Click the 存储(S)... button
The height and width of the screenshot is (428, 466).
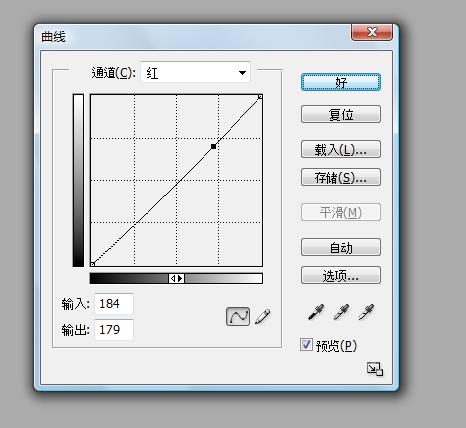tap(341, 177)
